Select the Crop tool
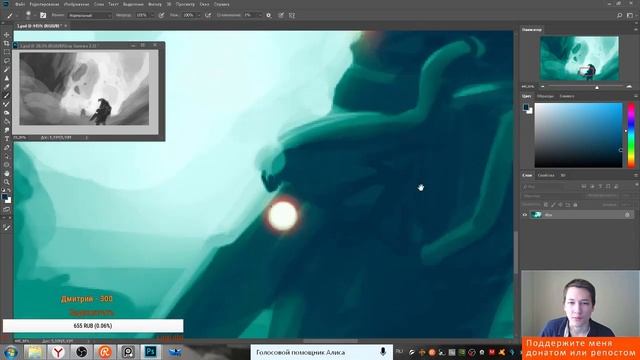Viewport: 640px width, 360px height. click(7, 43)
